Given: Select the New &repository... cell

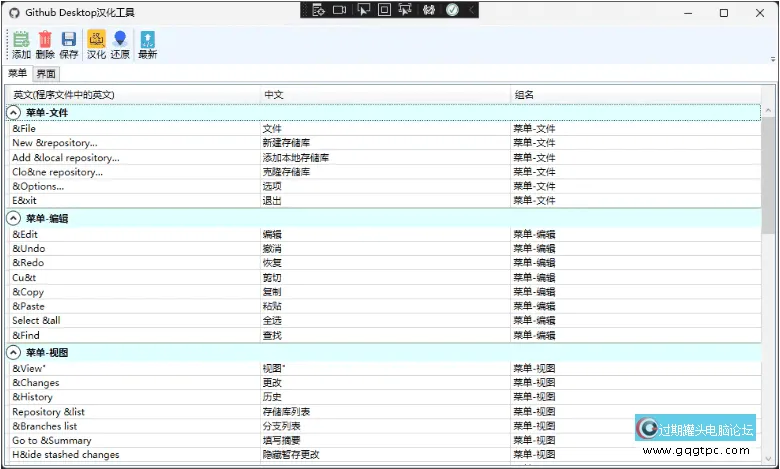Looking at the screenshot, I should (133, 143).
